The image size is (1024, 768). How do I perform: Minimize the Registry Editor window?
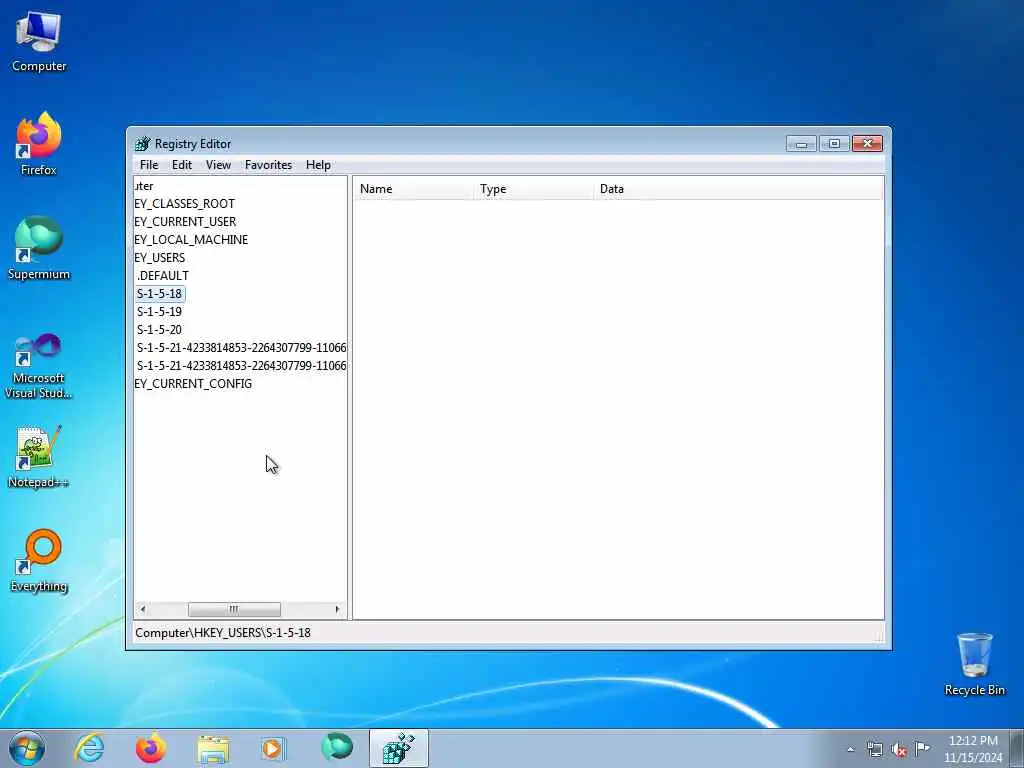tap(801, 144)
